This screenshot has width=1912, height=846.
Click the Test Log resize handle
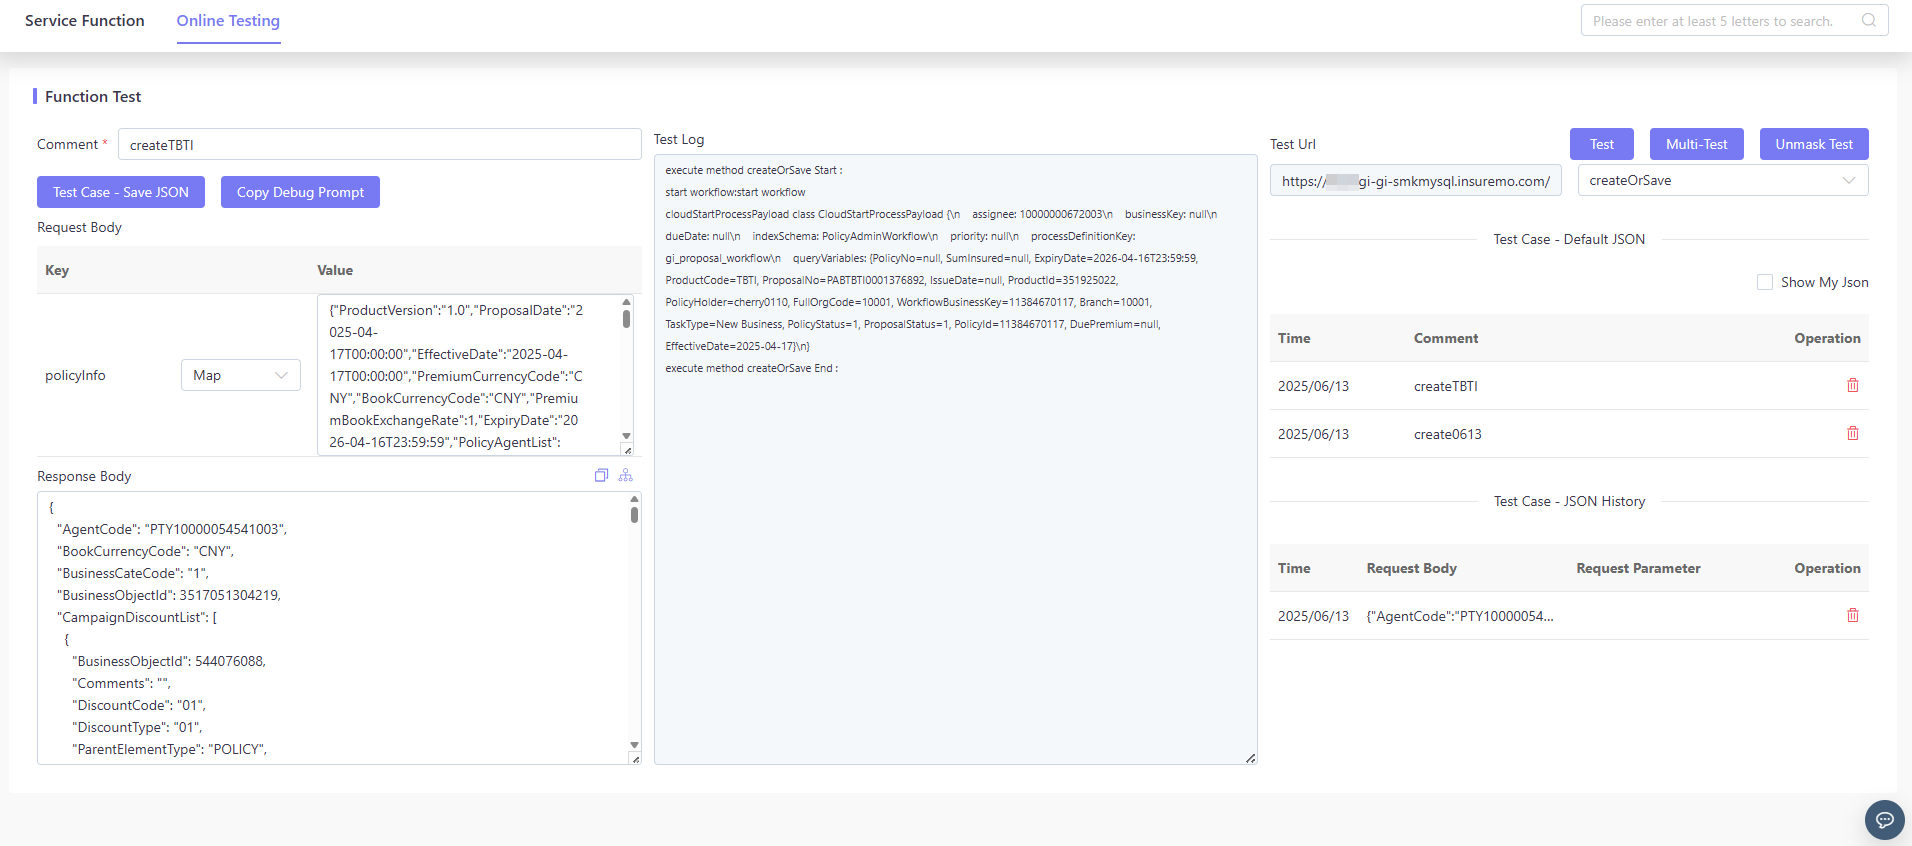pos(1250,758)
